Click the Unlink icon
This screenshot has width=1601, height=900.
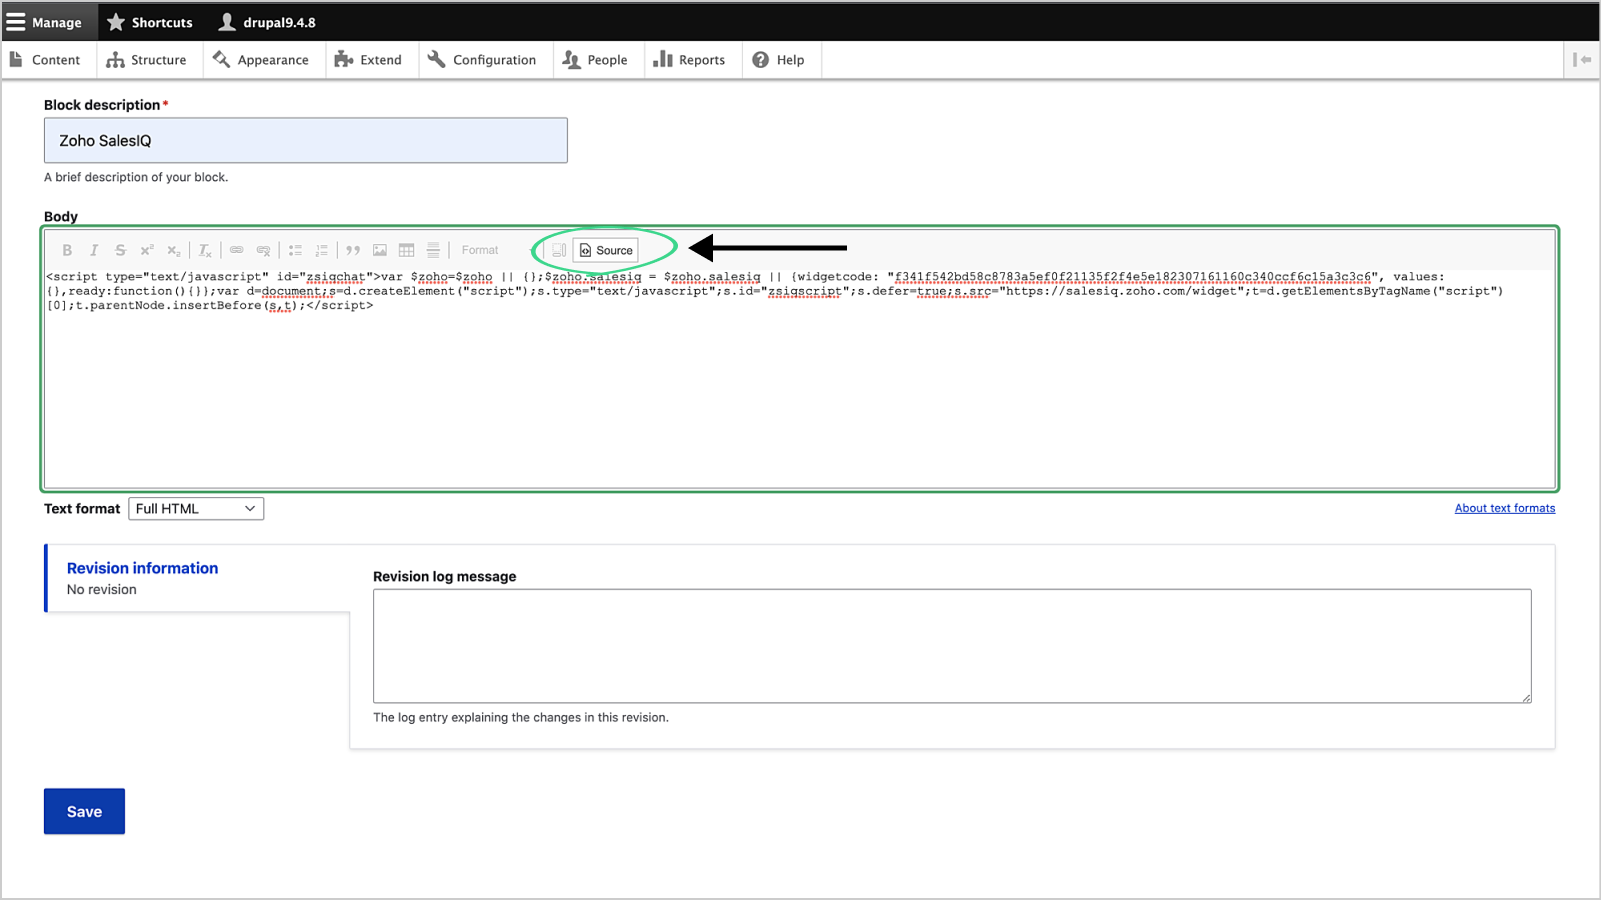click(263, 250)
